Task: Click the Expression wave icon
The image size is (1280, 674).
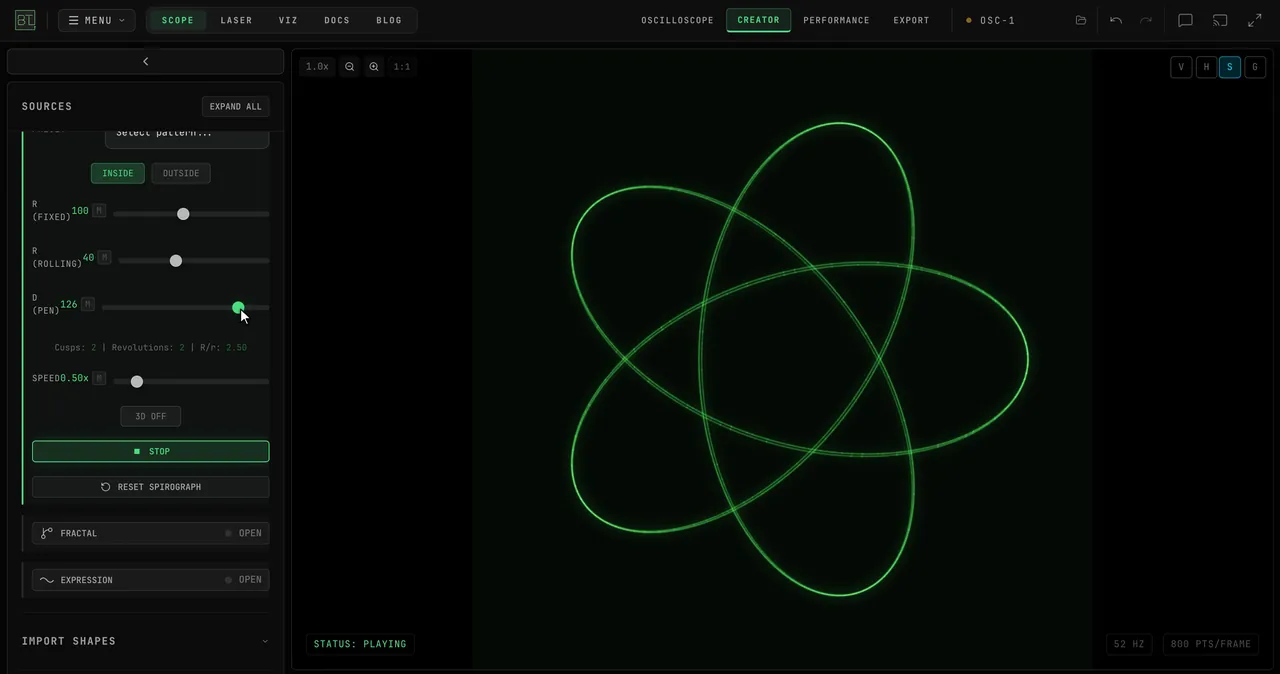Action: 47,580
